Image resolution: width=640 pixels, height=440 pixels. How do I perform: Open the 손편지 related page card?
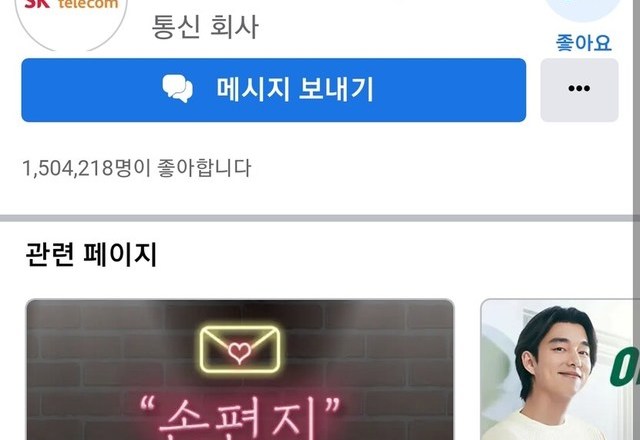[240, 370]
